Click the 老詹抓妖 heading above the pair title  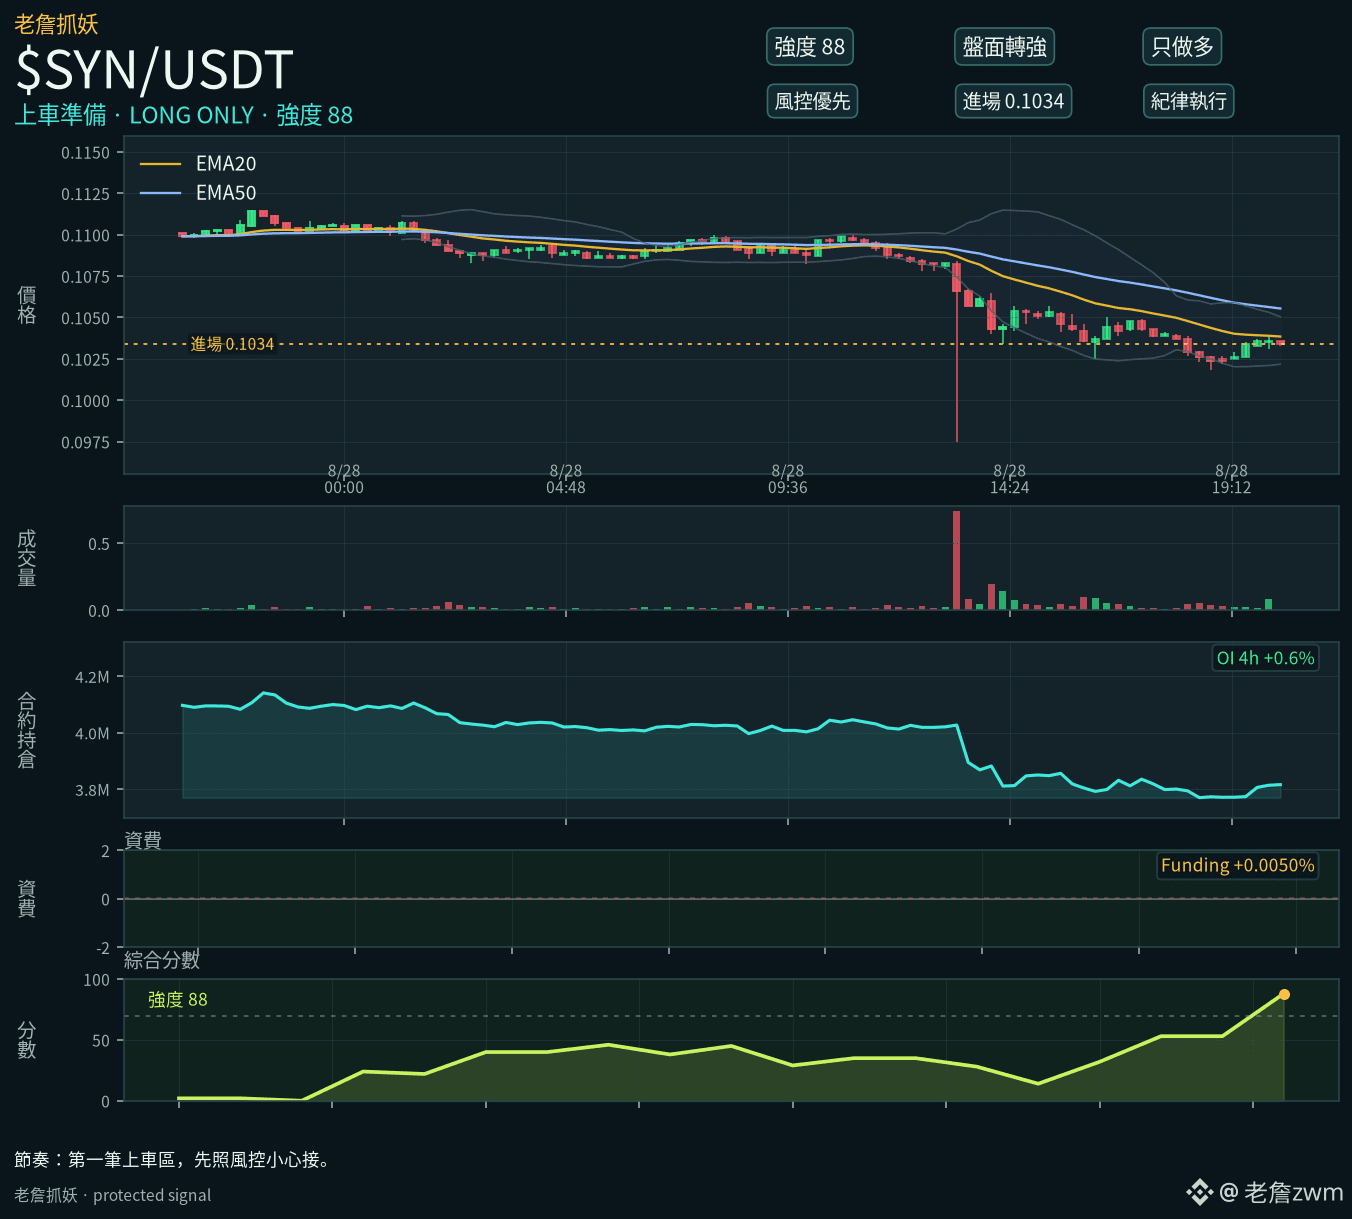click(x=56, y=23)
